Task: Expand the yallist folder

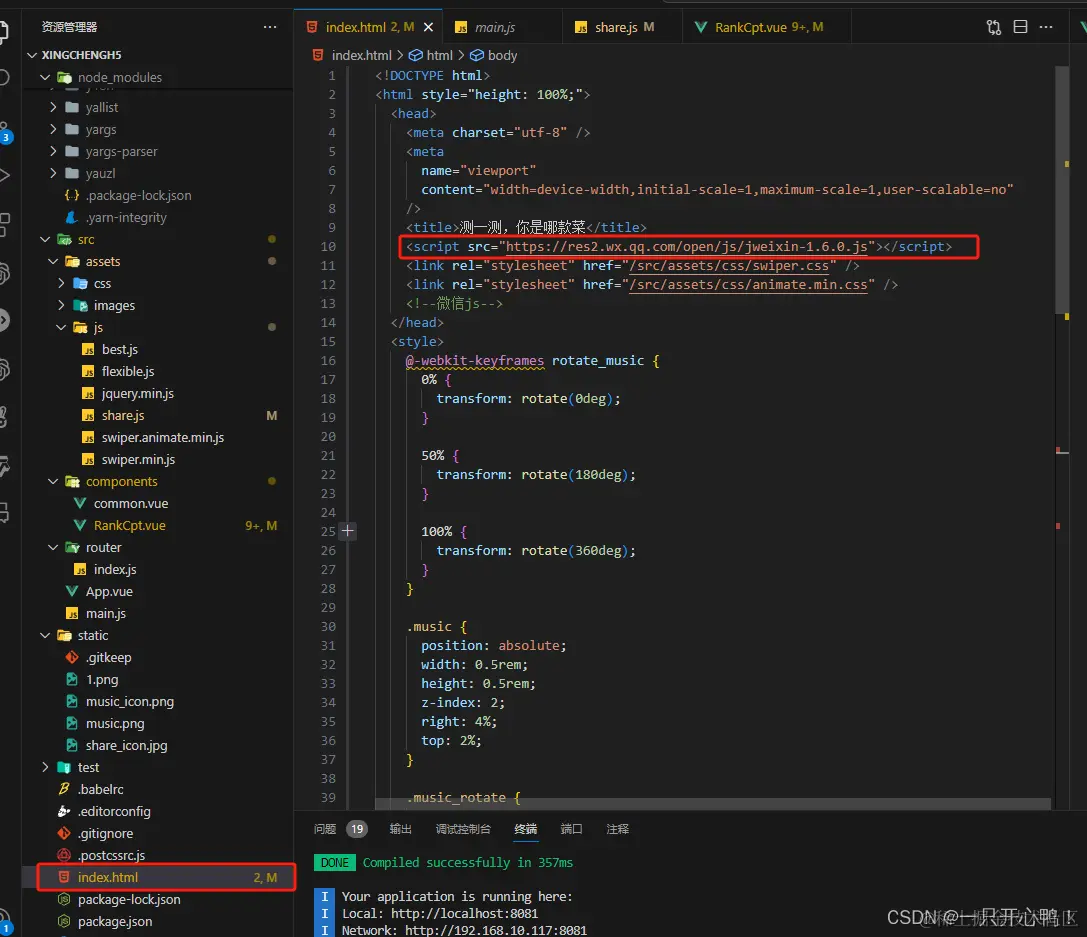Action: 53,107
